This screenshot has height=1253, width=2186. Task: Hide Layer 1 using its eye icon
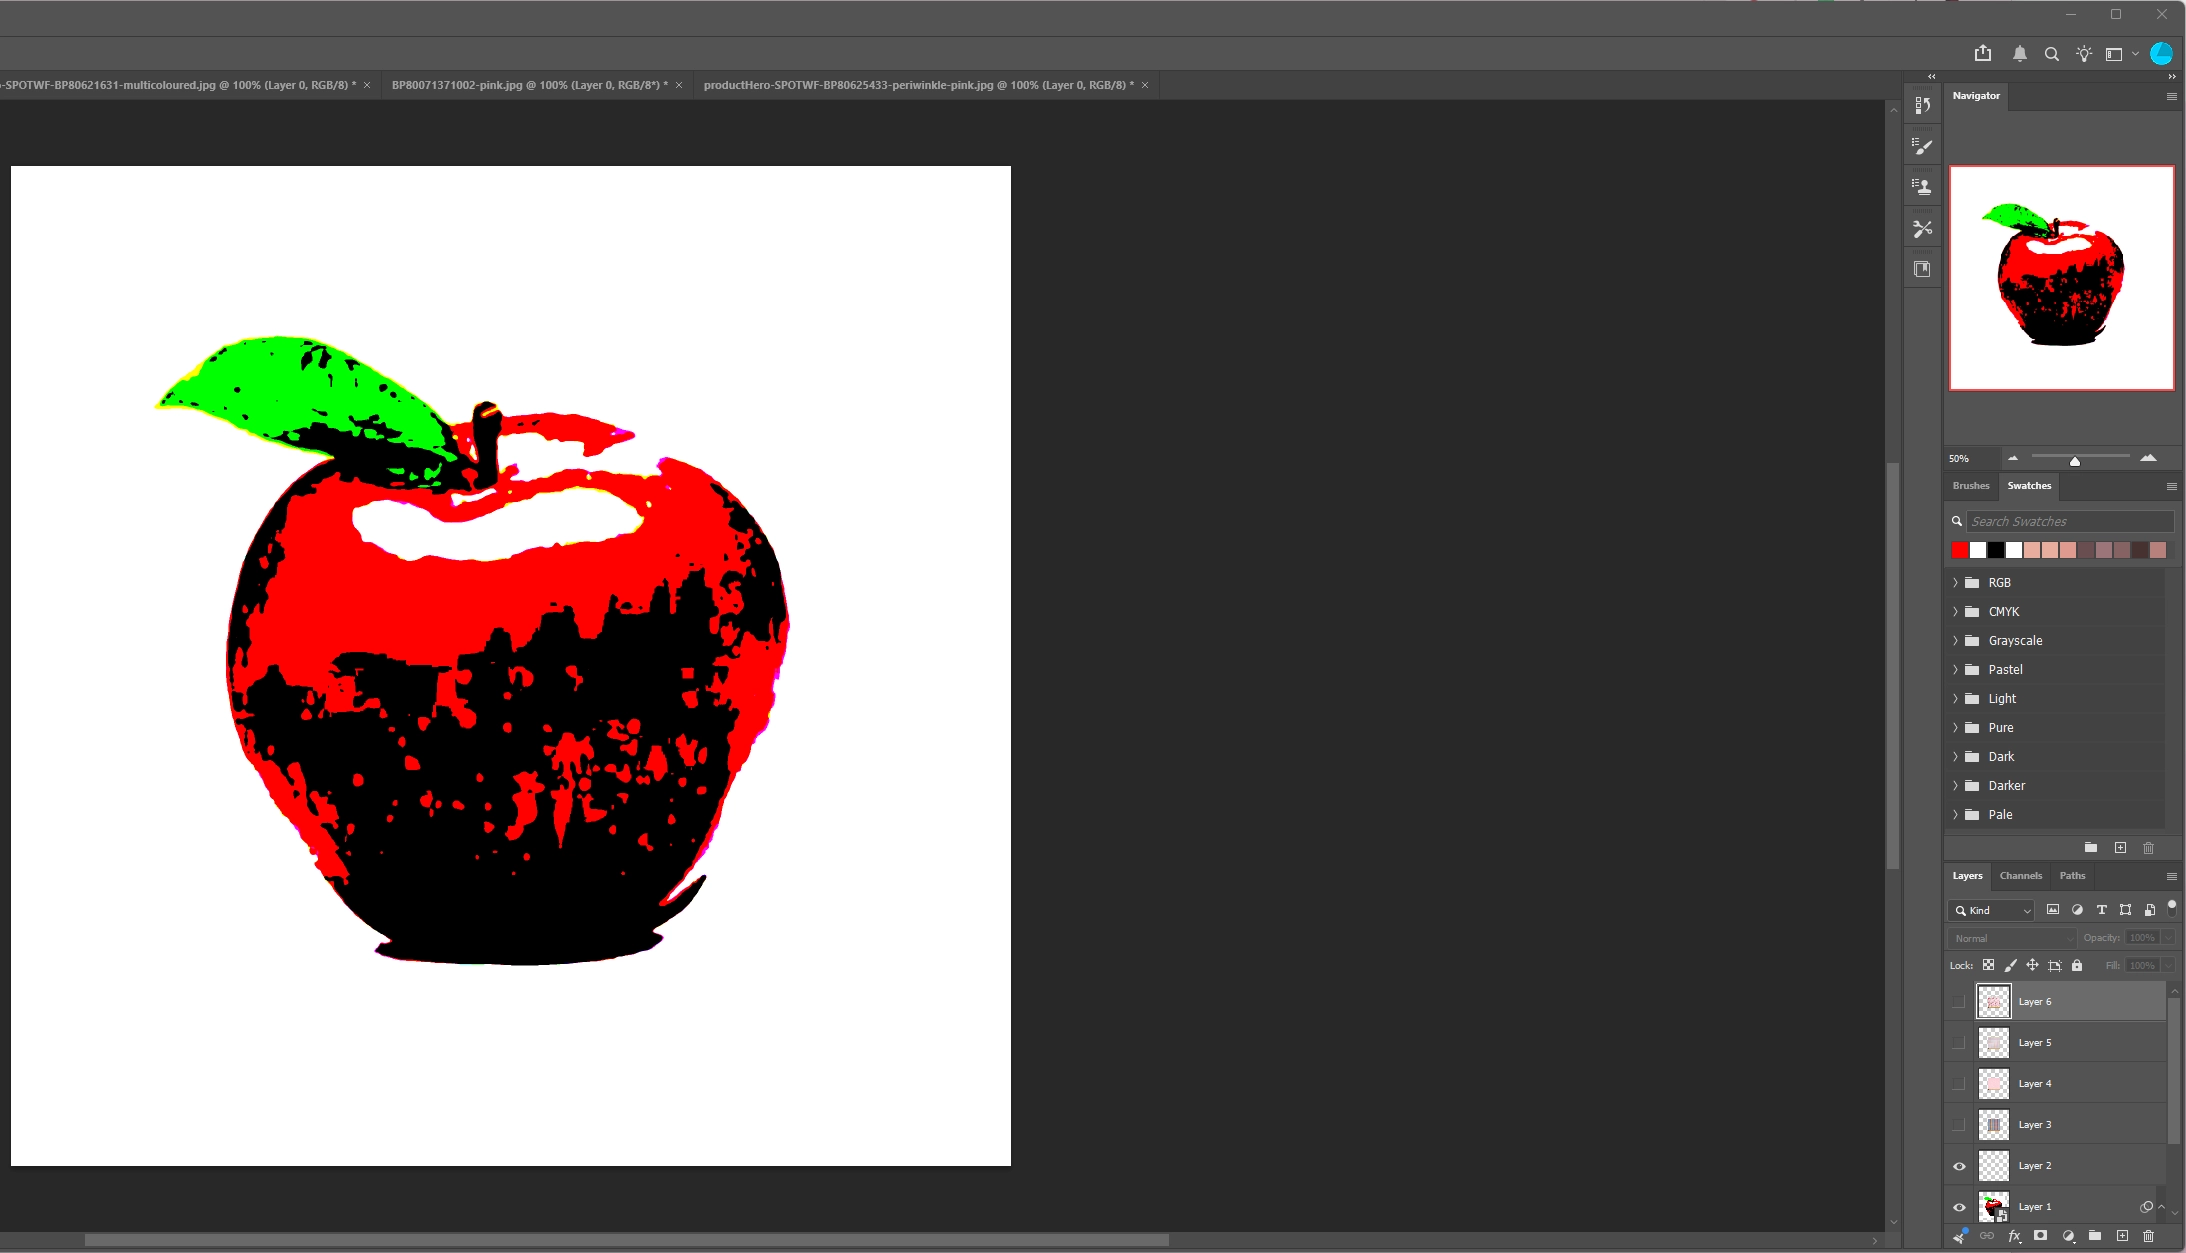1959,1207
